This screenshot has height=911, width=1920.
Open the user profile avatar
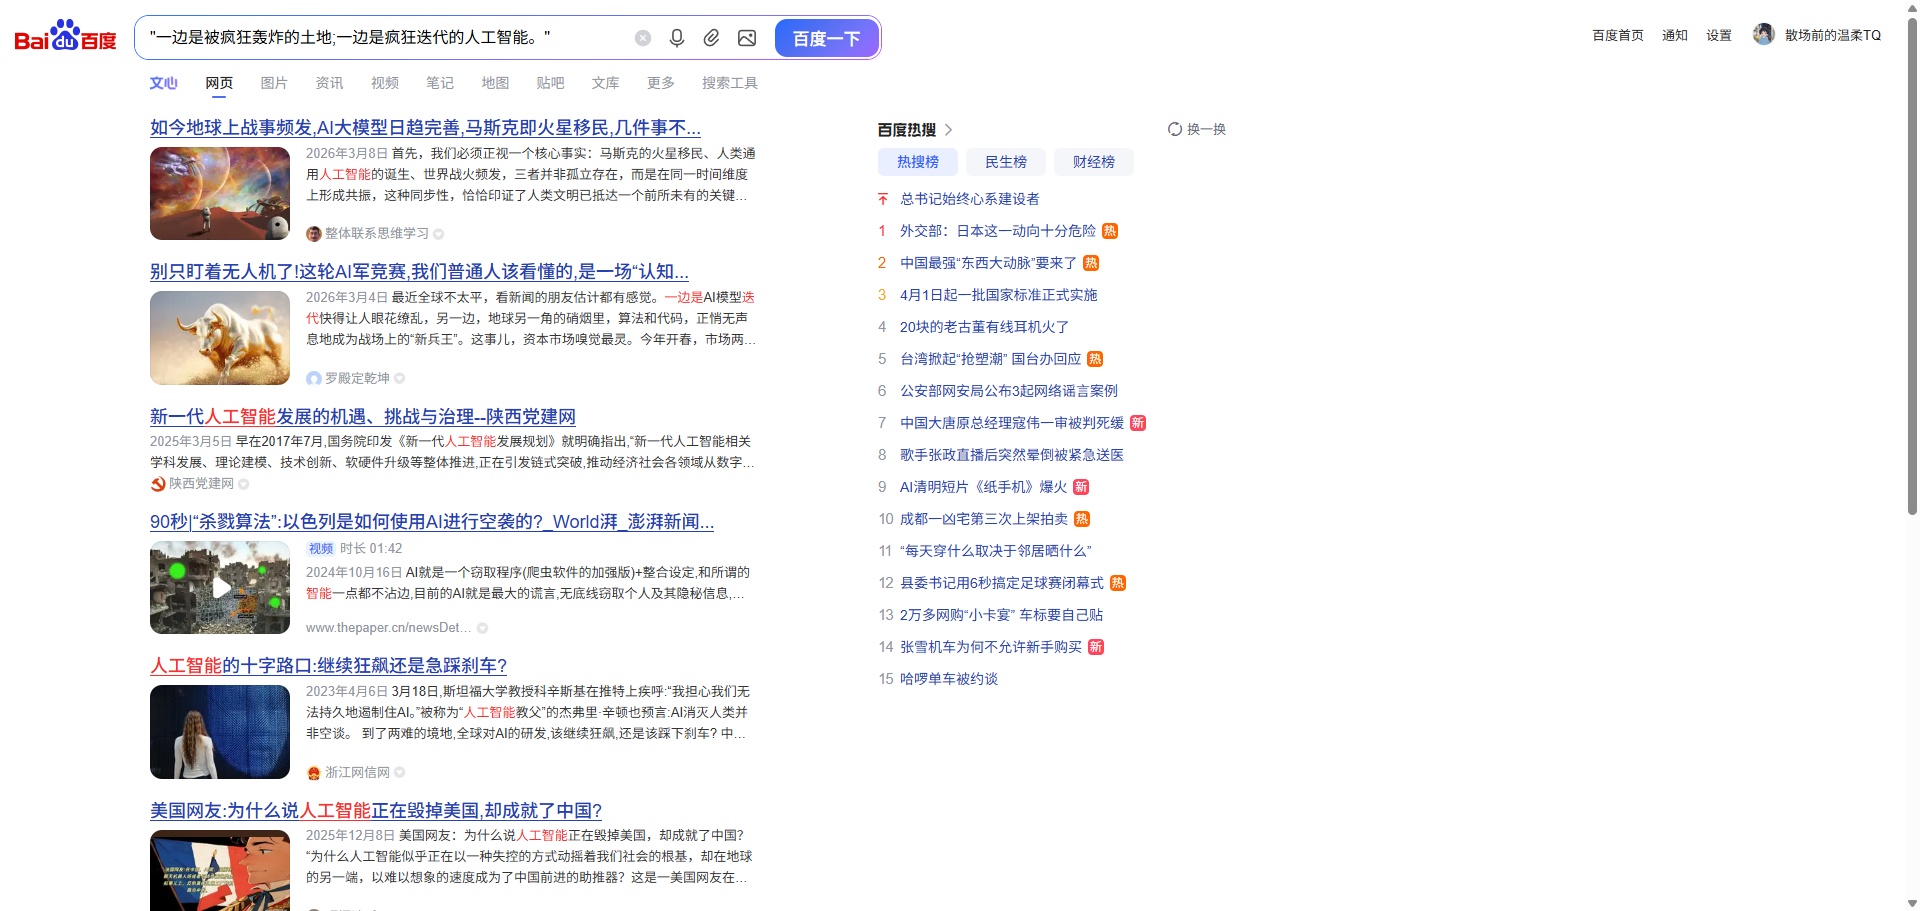[x=1763, y=35]
